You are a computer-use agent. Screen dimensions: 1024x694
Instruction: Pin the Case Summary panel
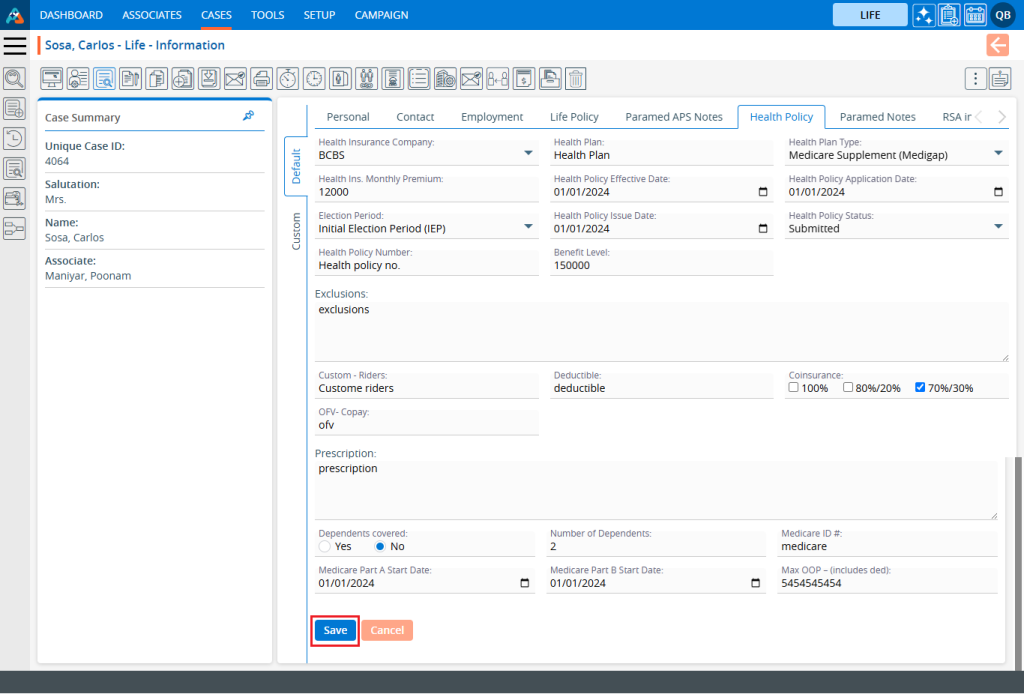[249, 116]
